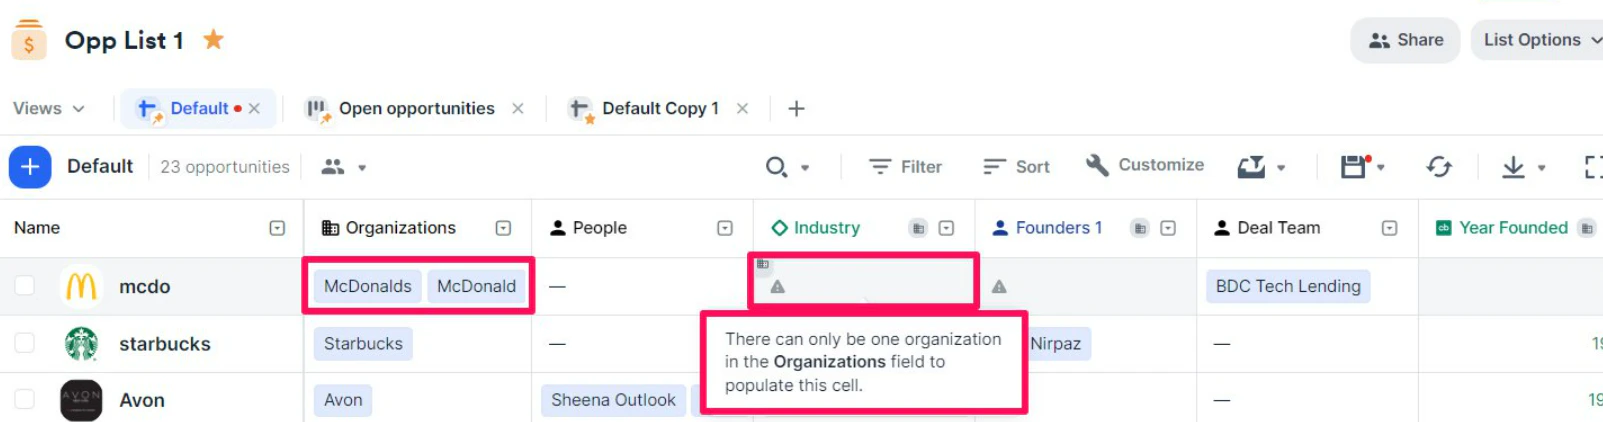Open the Filter panel

(x=905, y=167)
